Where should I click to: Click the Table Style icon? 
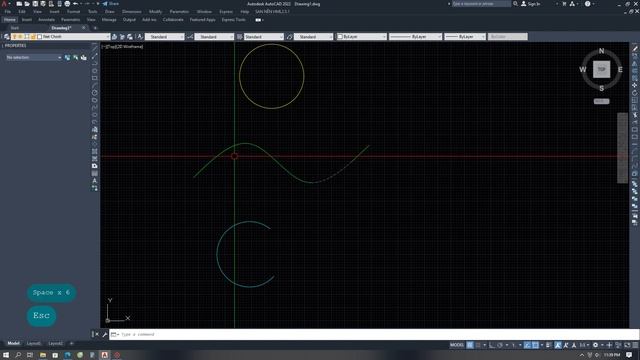coord(240,37)
